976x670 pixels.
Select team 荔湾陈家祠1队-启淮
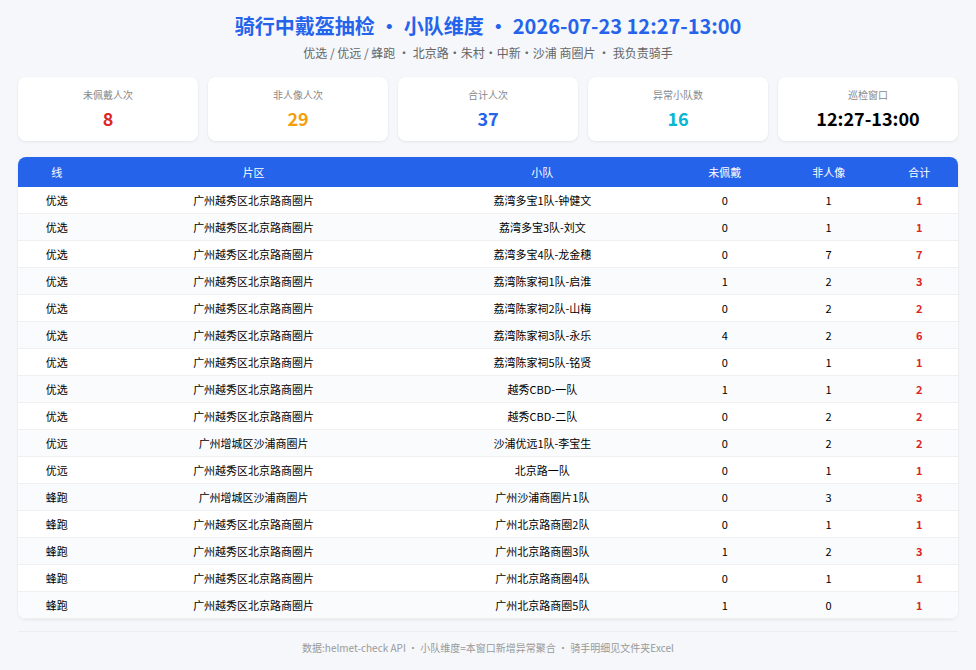(x=542, y=282)
